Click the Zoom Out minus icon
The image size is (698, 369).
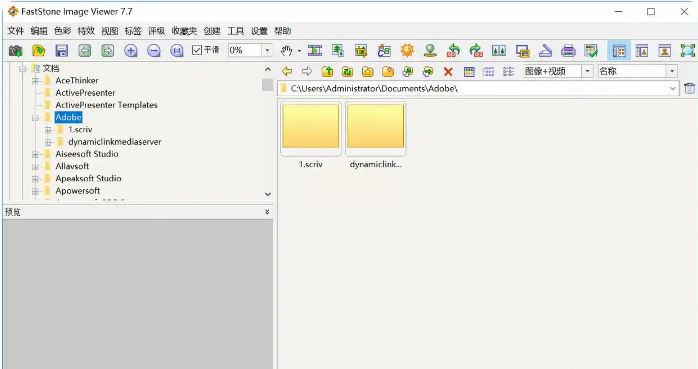point(154,51)
